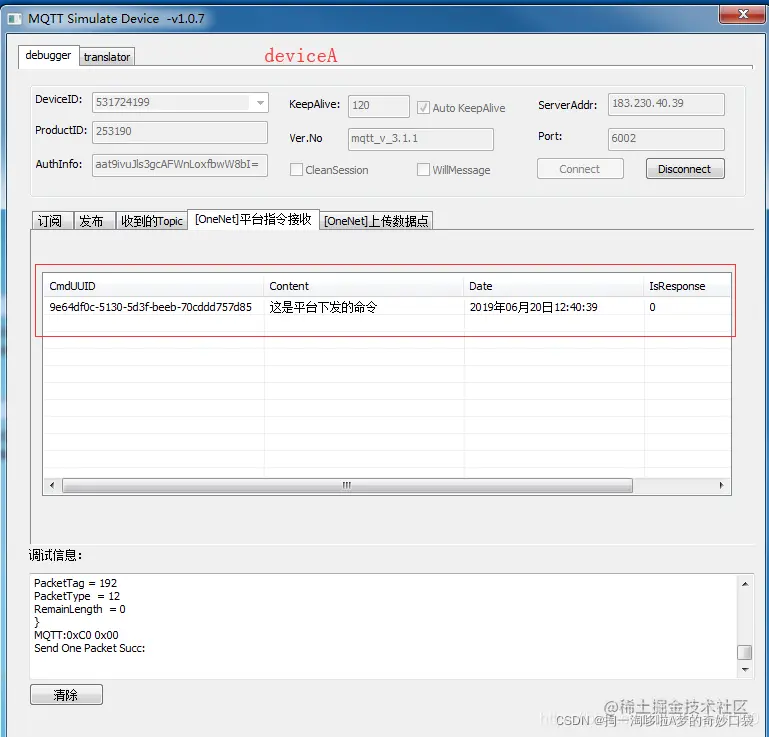The width and height of the screenshot is (769, 737).
Task: Click the log line 'MQTT:0xC0 0x00'
Action: 77,635
